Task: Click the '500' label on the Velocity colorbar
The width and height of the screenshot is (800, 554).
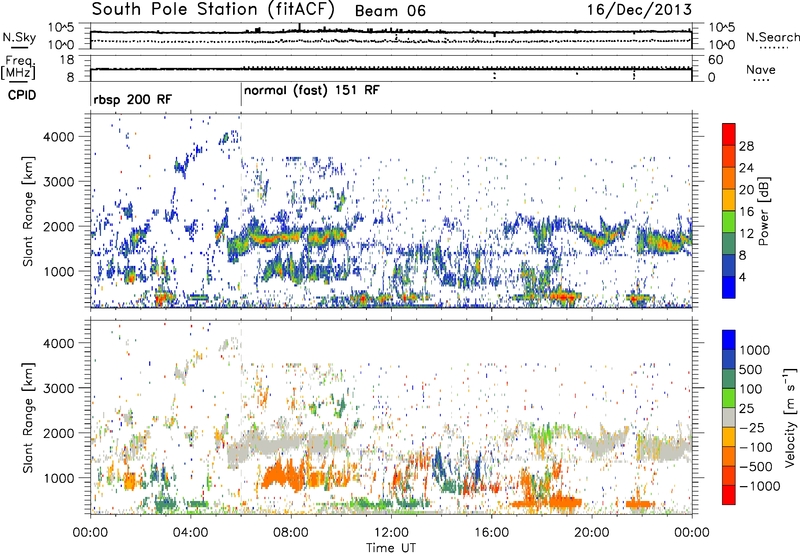Action: click(751, 370)
